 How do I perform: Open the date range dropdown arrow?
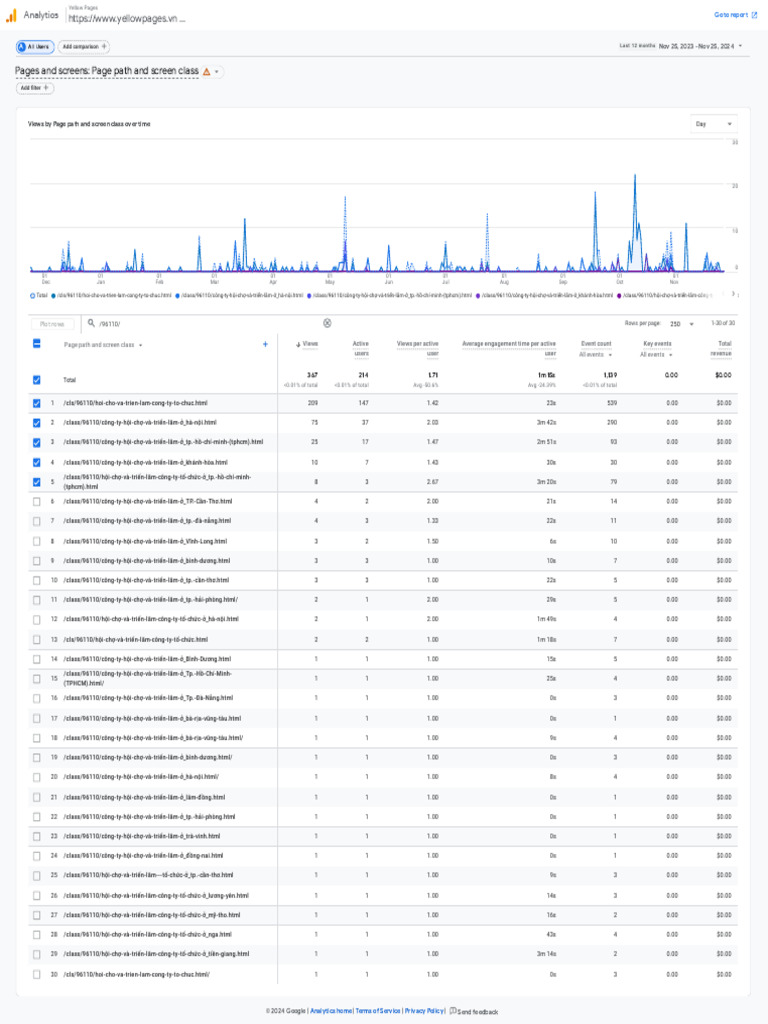740,46
